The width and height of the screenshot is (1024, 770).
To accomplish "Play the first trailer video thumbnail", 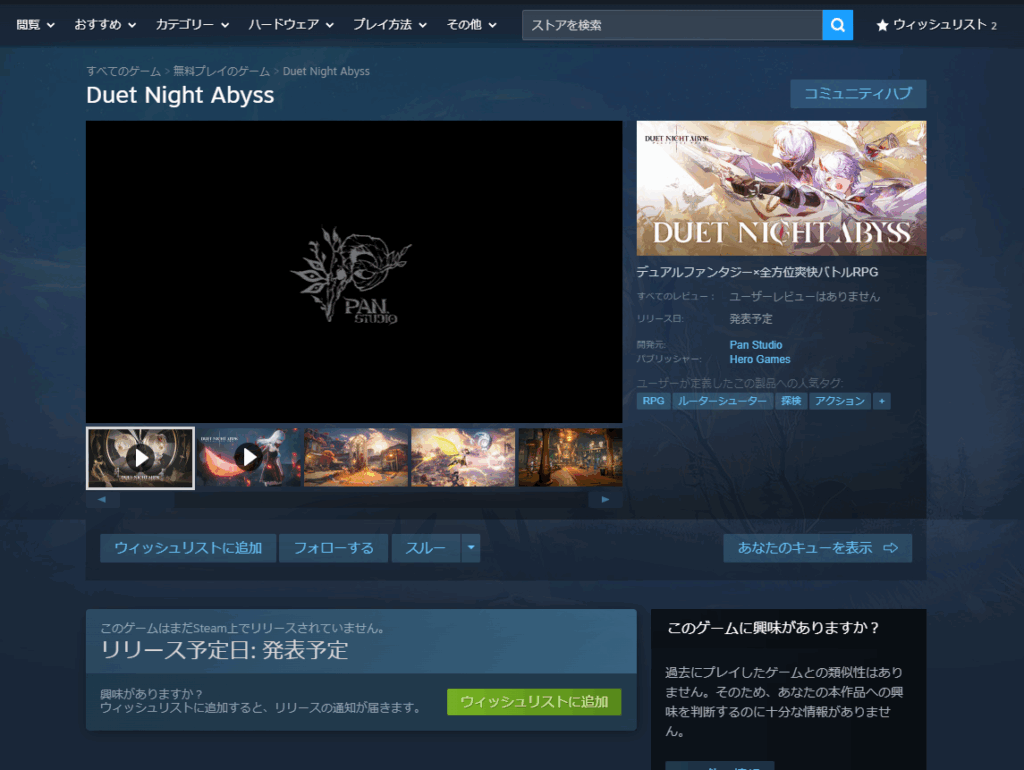I will coord(140,458).
